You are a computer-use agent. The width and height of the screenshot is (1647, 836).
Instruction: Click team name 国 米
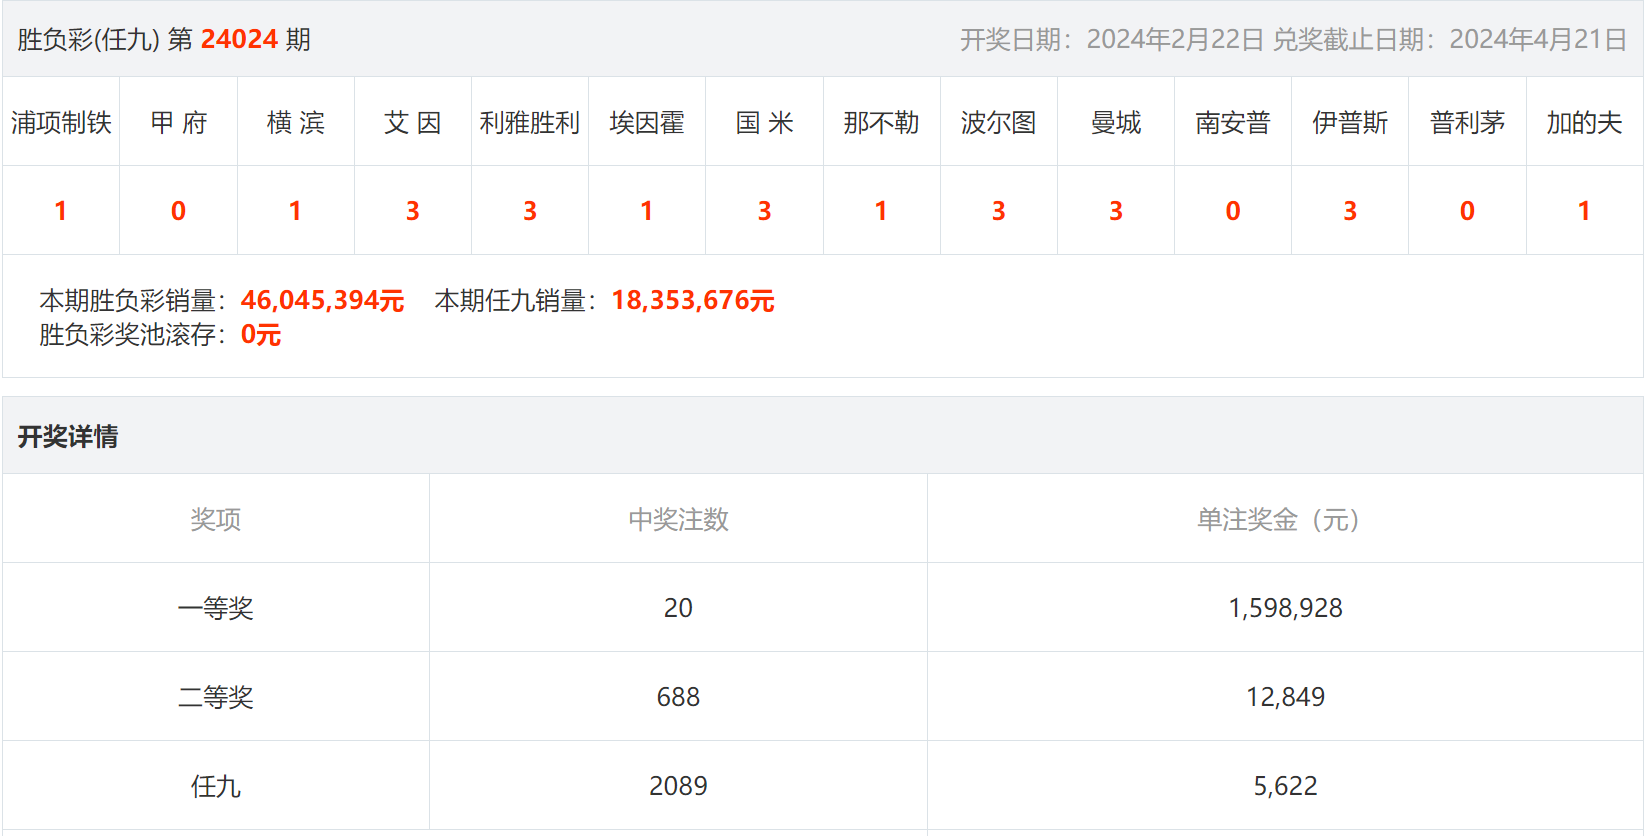coord(764,122)
